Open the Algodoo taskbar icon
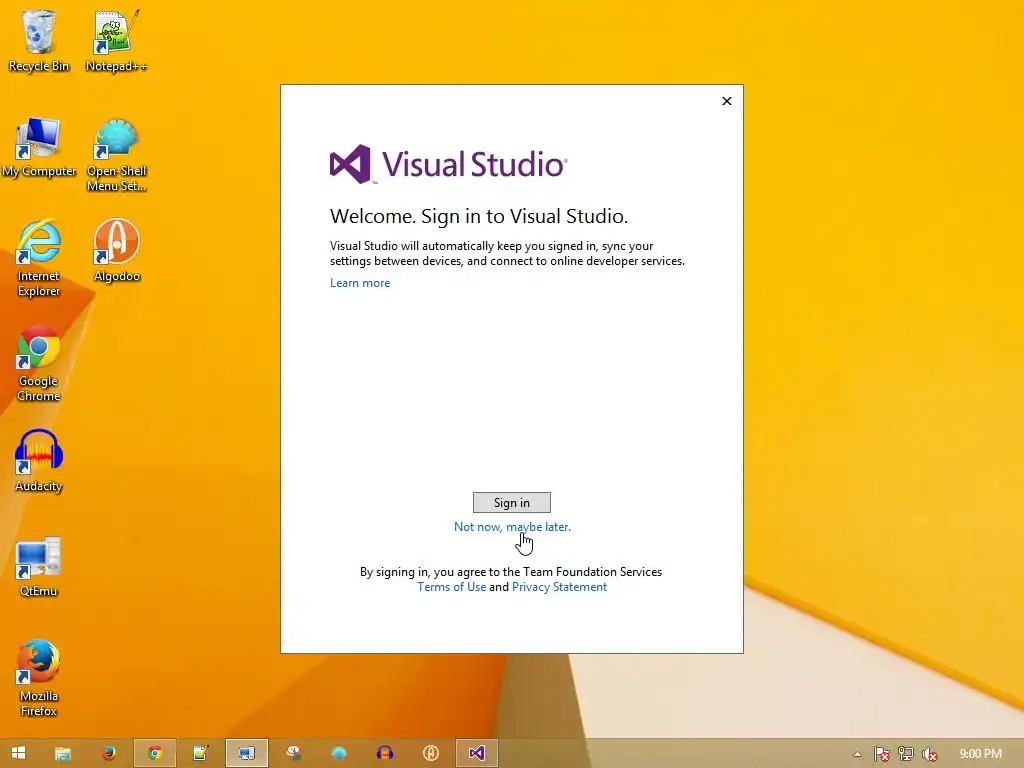The width and height of the screenshot is (1024, 768). (x=430, y=753)
